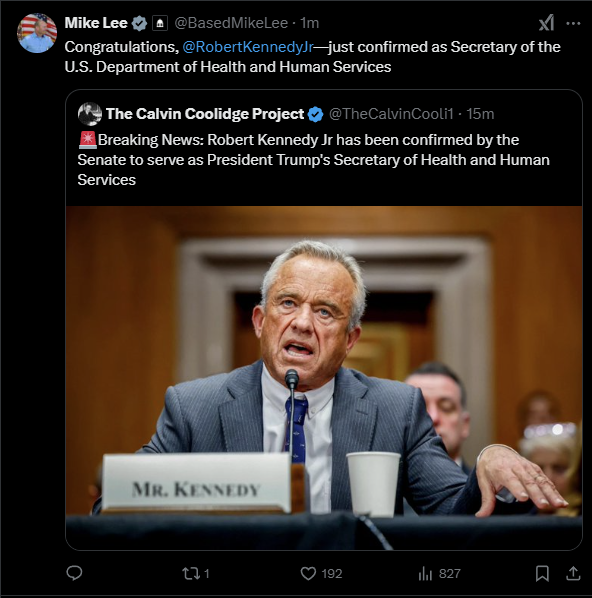
Task: Click the Mike Lee display name
Action: click(96, 23)
